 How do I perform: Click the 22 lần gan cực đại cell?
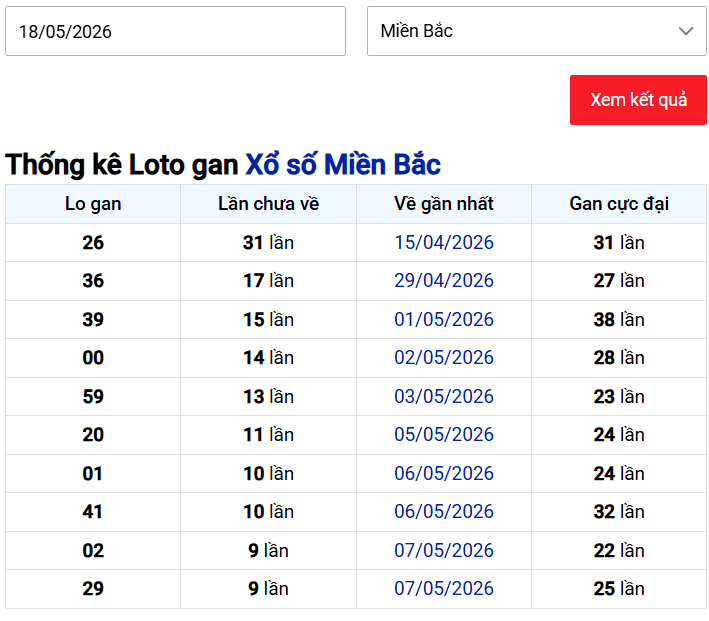619,550
